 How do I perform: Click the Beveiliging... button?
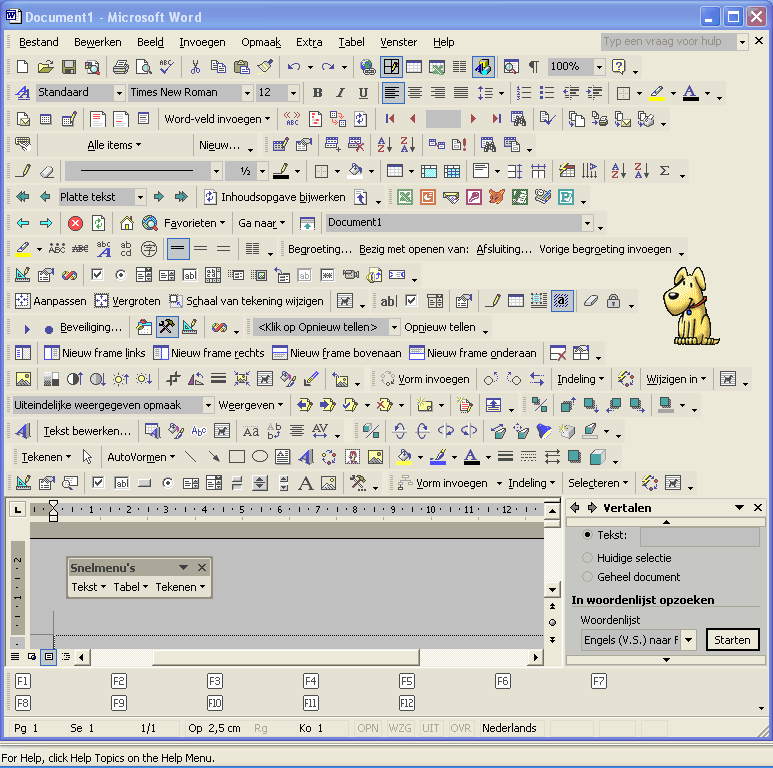(91, 327)
